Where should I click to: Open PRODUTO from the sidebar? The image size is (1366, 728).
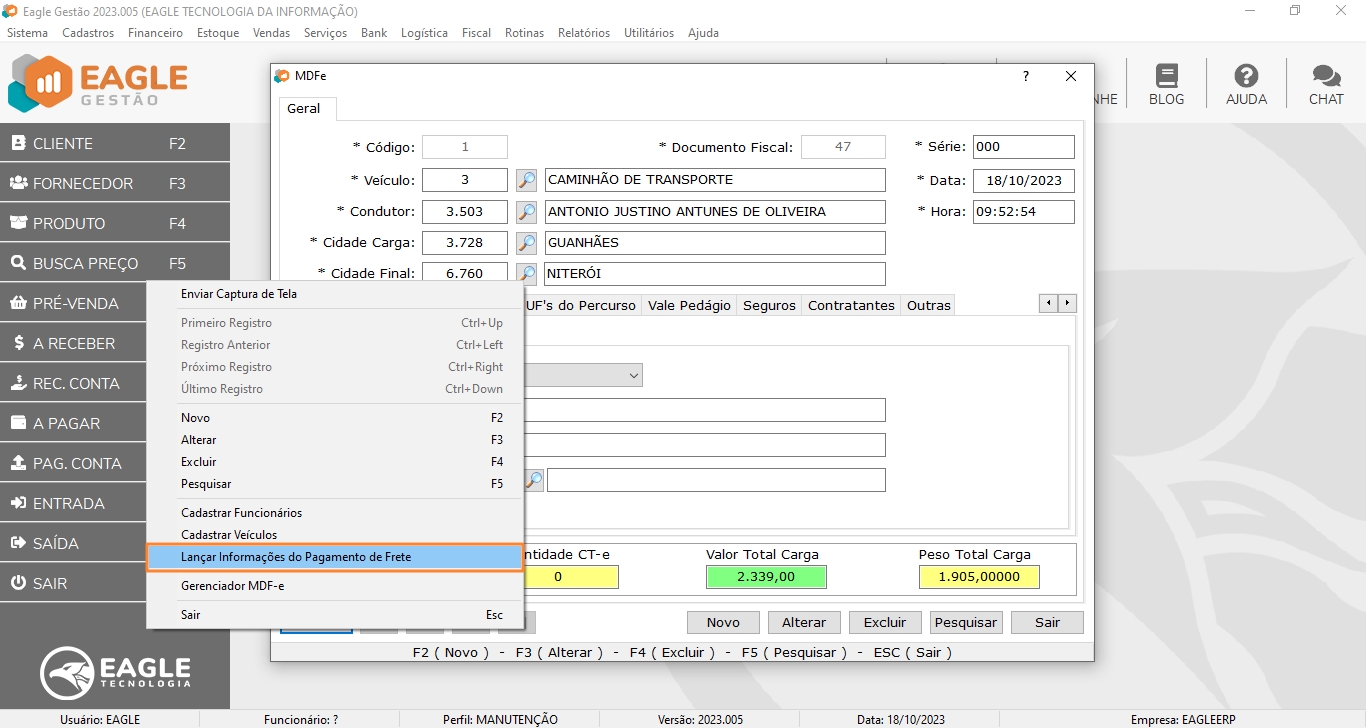[115, 223]
